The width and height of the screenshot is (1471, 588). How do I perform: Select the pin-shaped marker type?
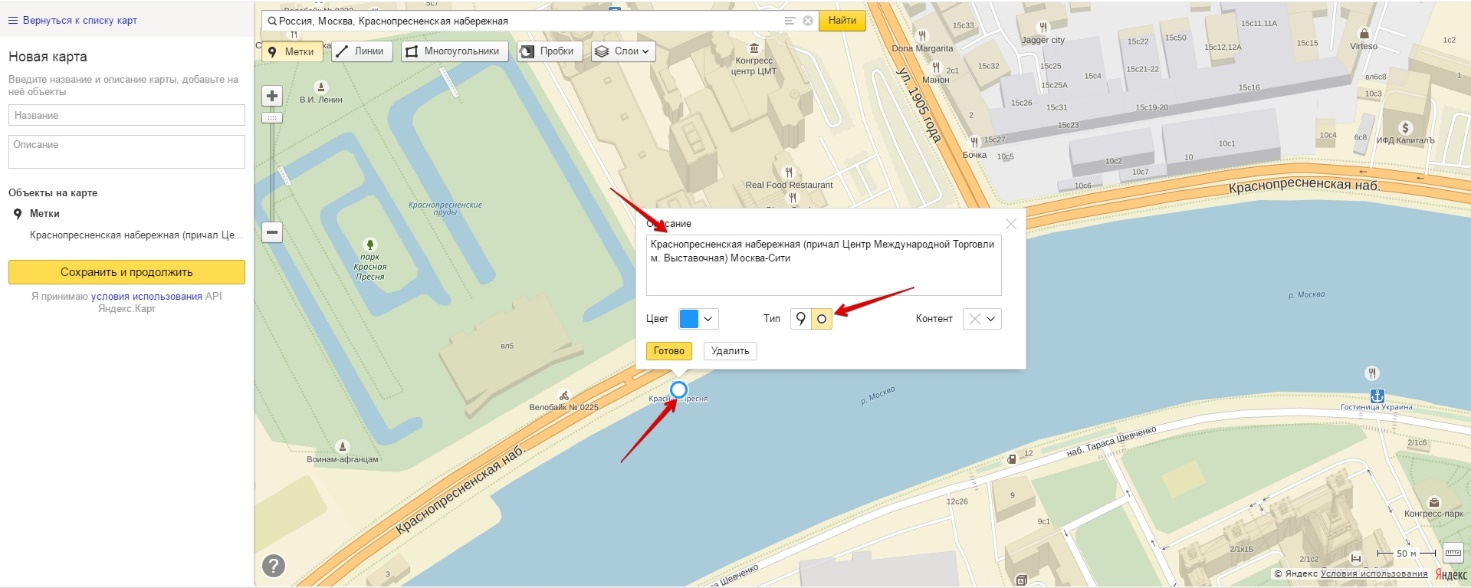click(x=800, y=319)
